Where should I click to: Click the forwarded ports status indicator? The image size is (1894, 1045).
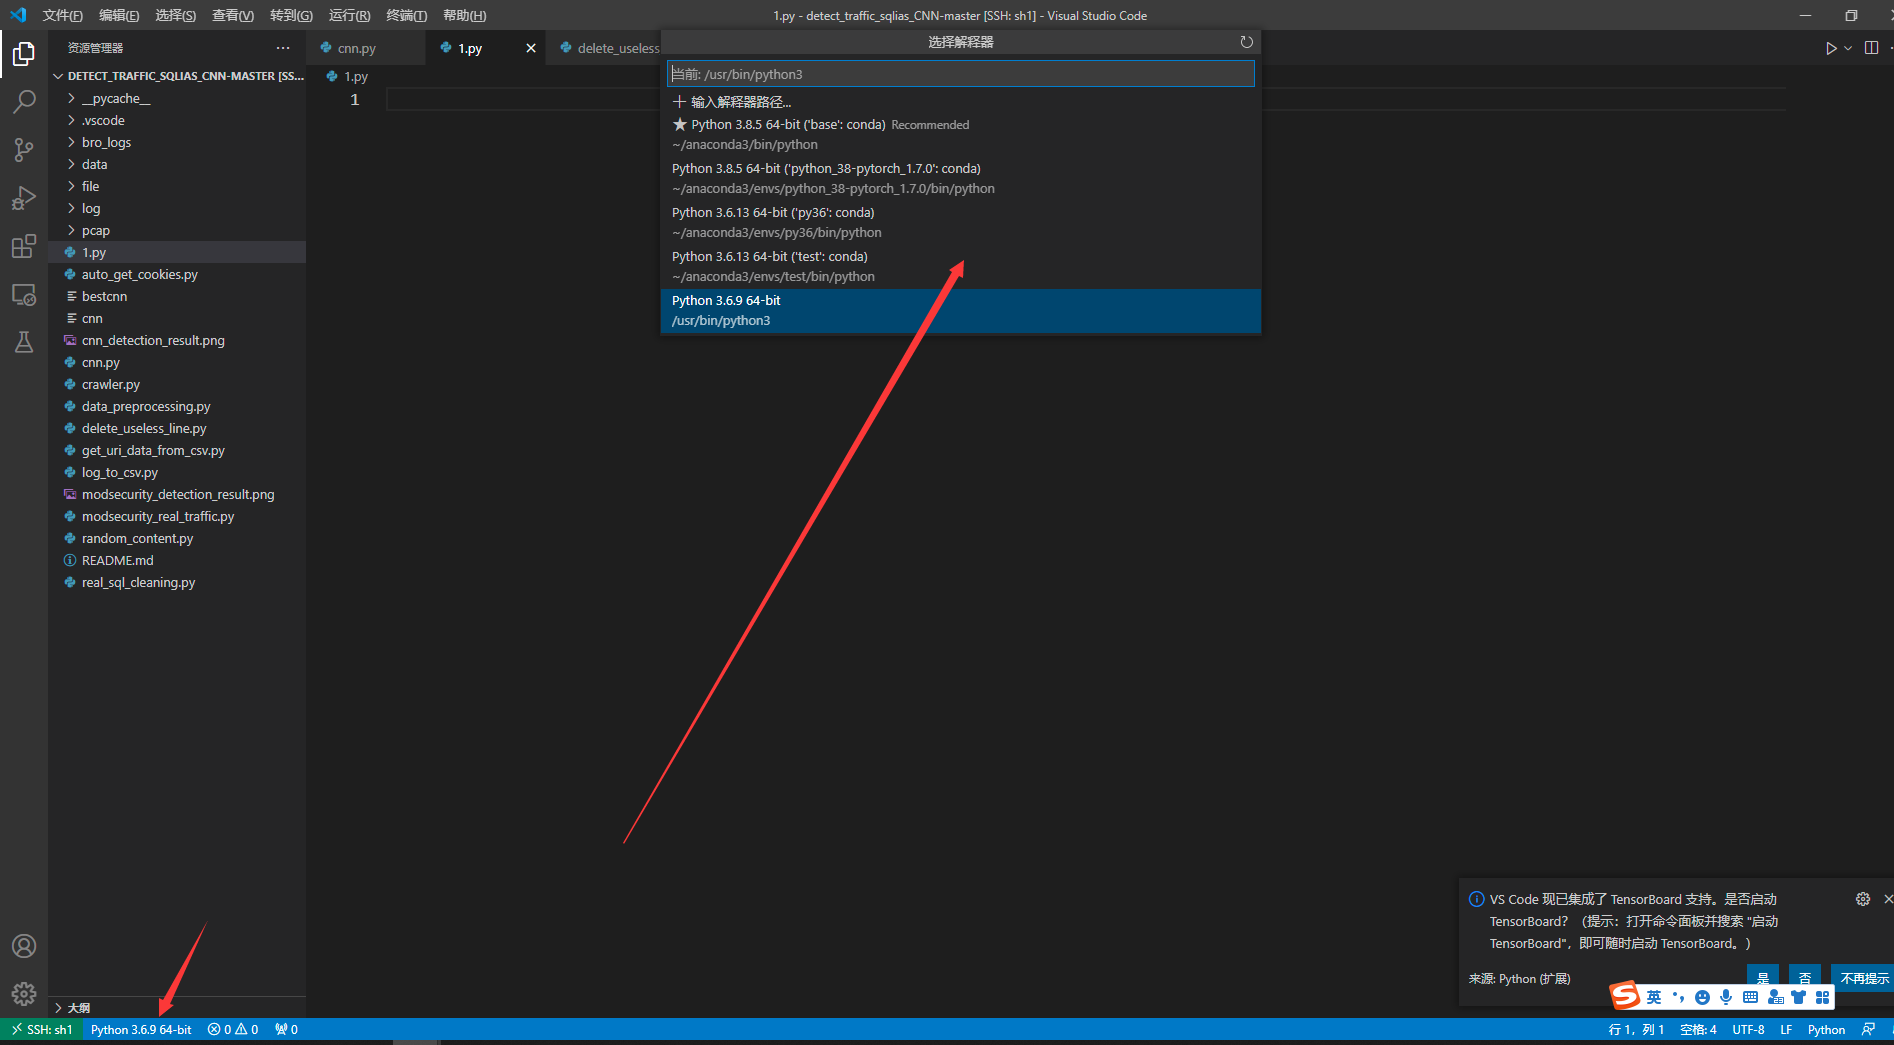point(286,1030)
